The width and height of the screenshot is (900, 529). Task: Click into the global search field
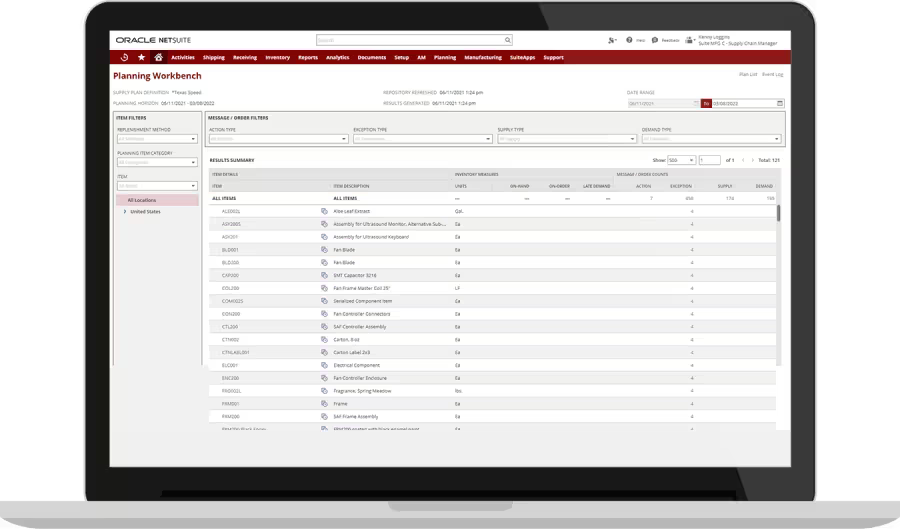[408, 40]
